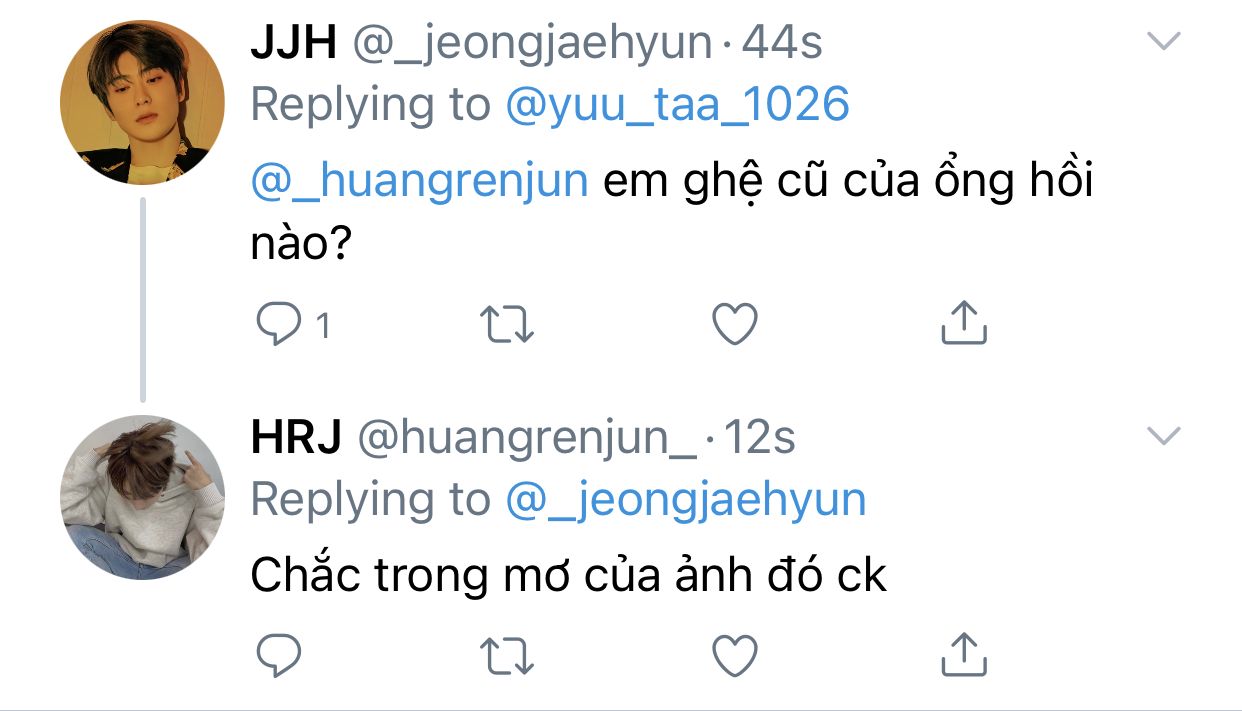Open @_jeongjaehyun link in HRJ's reply
Viewport: 1242px width, 711px height.
686,500
